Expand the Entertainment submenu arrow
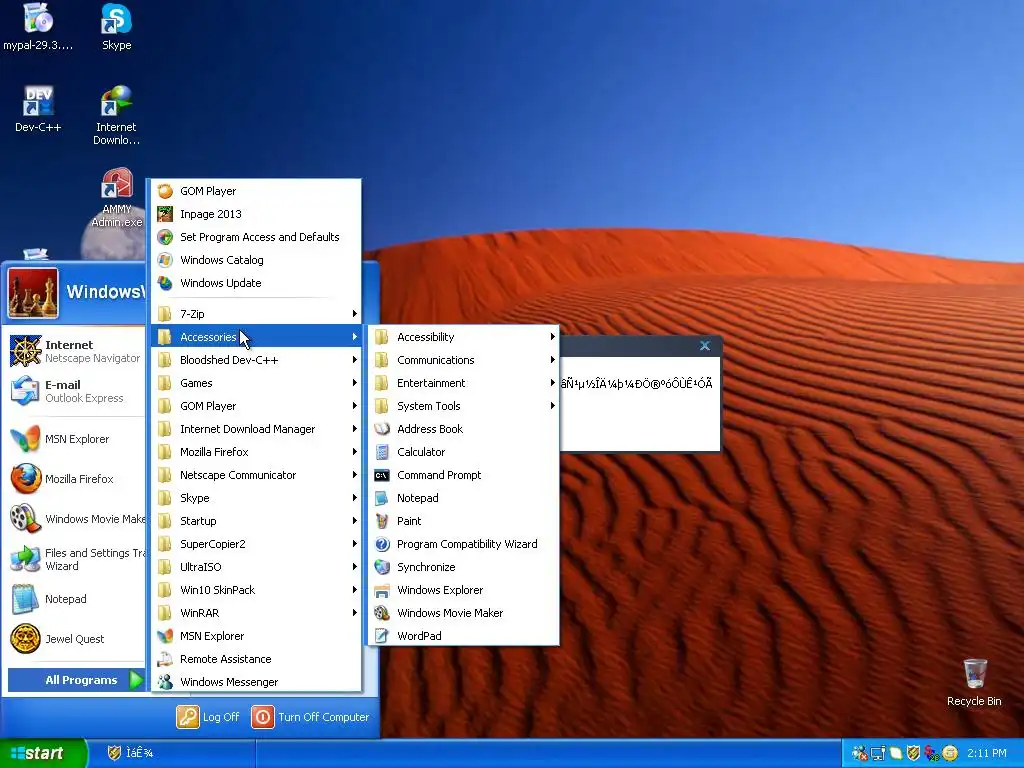 pos(552,383)
